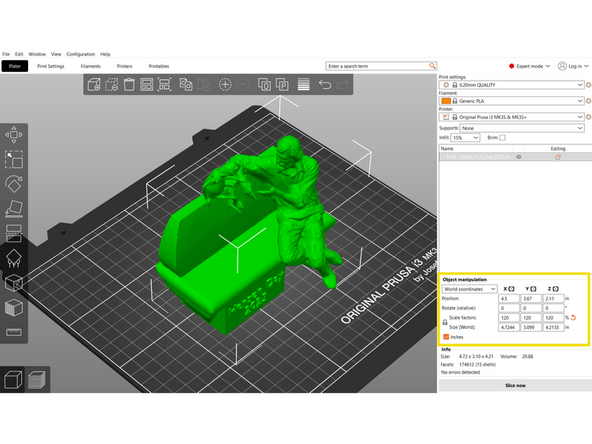Select the Cut tool in left toolbar
The width and height of the screenshot is (592, 444).
(14, 233)
